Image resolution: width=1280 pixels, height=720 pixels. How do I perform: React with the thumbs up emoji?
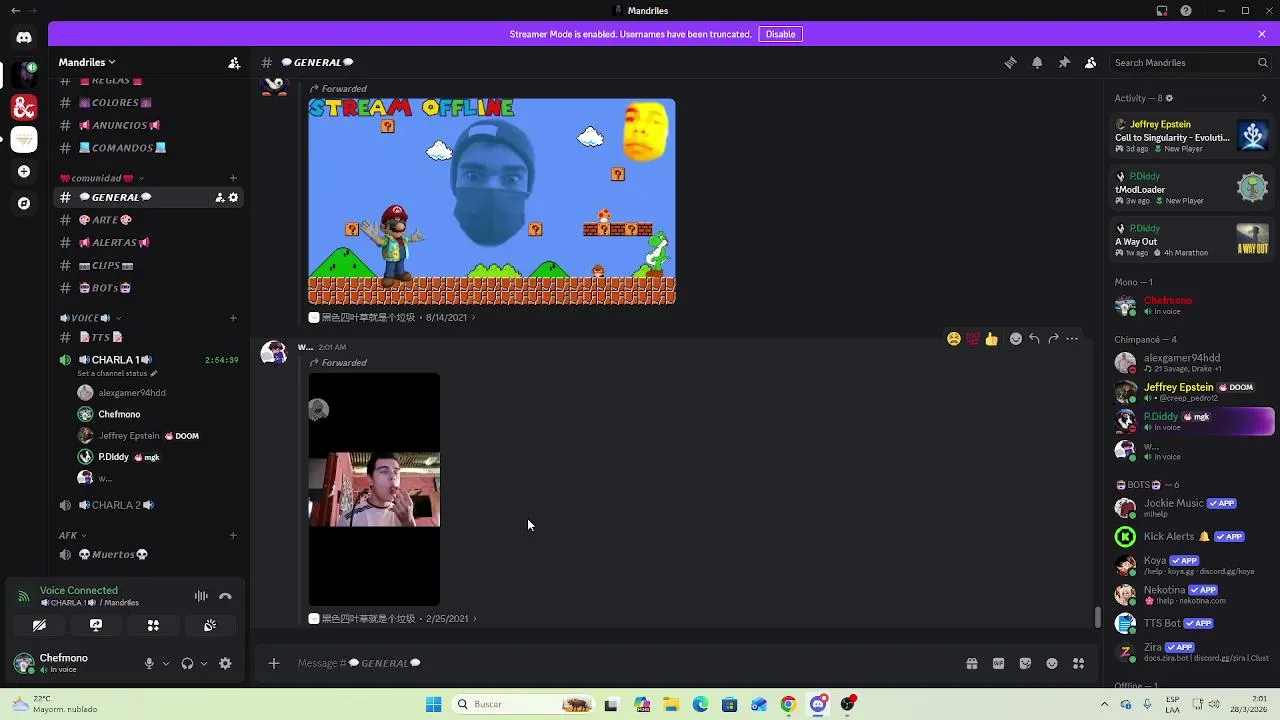(x=991, y=339)
